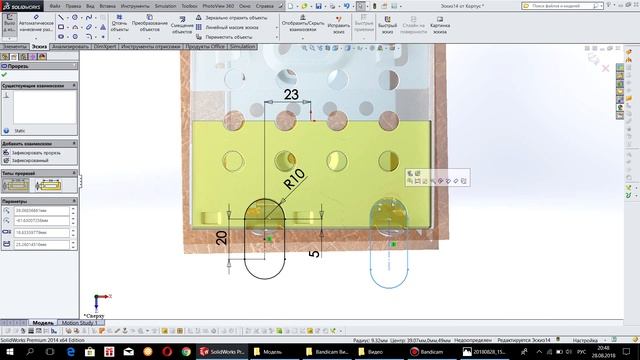Image resolution: width=640 pixels, height=360 pixels.
Task: Select the Point sketch tool
Action: 103,37
